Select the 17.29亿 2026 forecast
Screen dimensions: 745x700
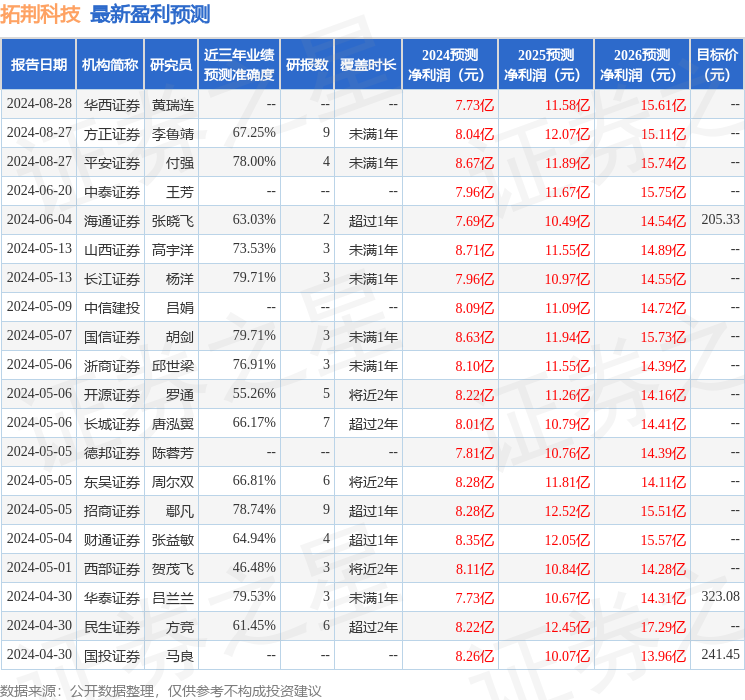tap(663, 627)
